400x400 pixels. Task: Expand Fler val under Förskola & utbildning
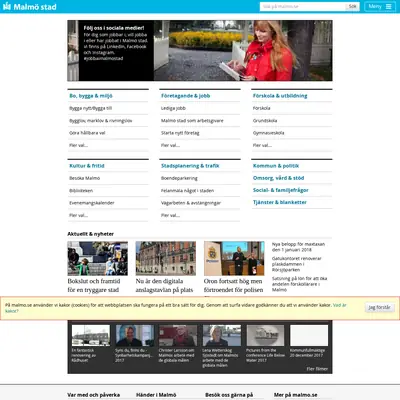coord(262,145)
